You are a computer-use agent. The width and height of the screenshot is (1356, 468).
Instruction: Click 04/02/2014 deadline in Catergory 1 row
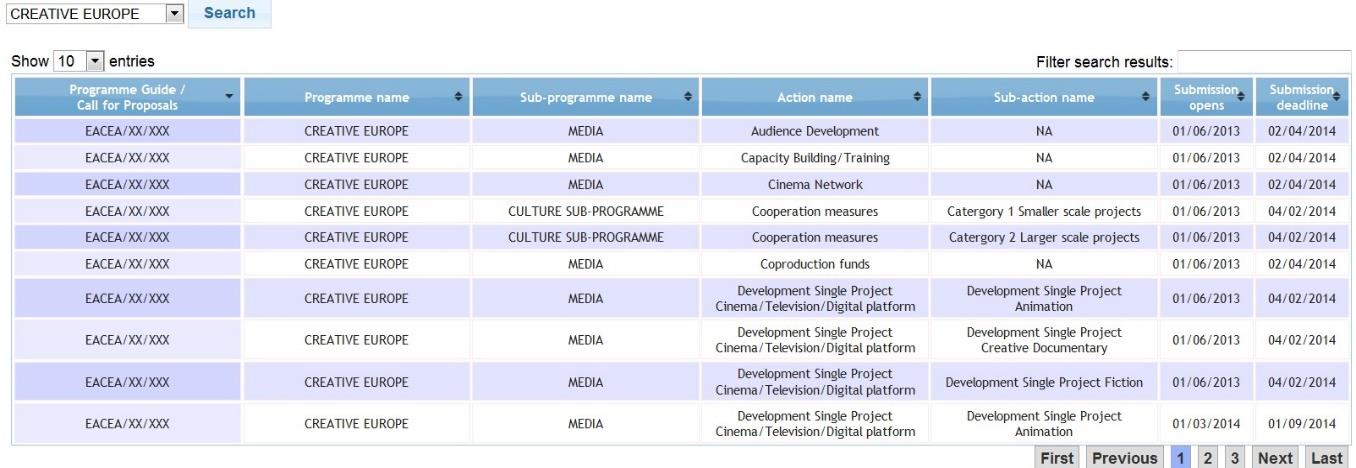coord(1302,211)
